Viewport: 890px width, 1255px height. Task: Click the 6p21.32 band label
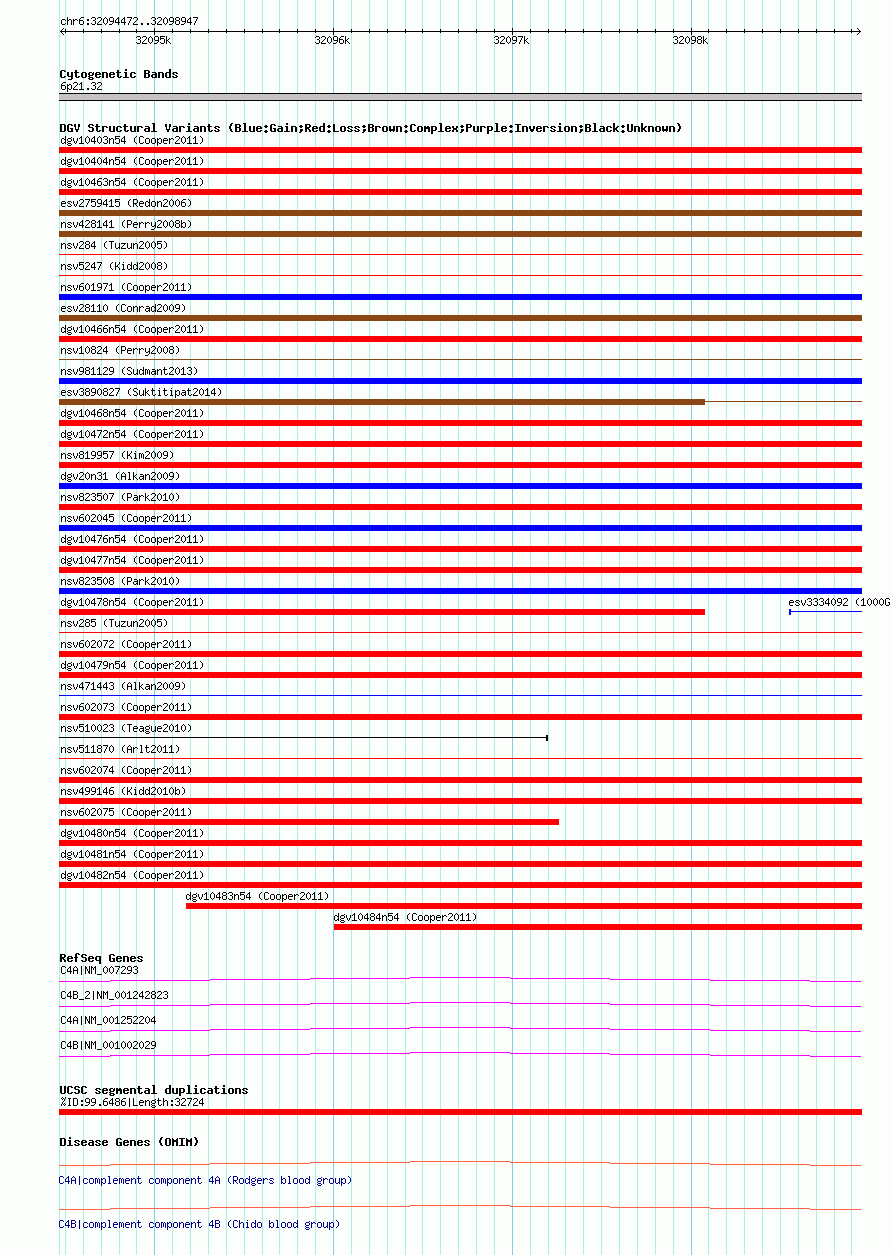(x=81, y=87)
